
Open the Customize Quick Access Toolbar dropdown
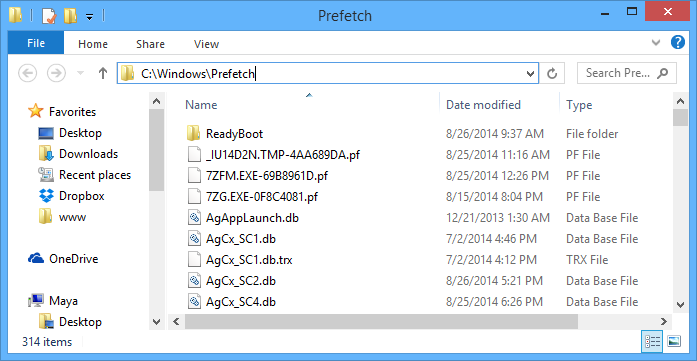point(89,17)
